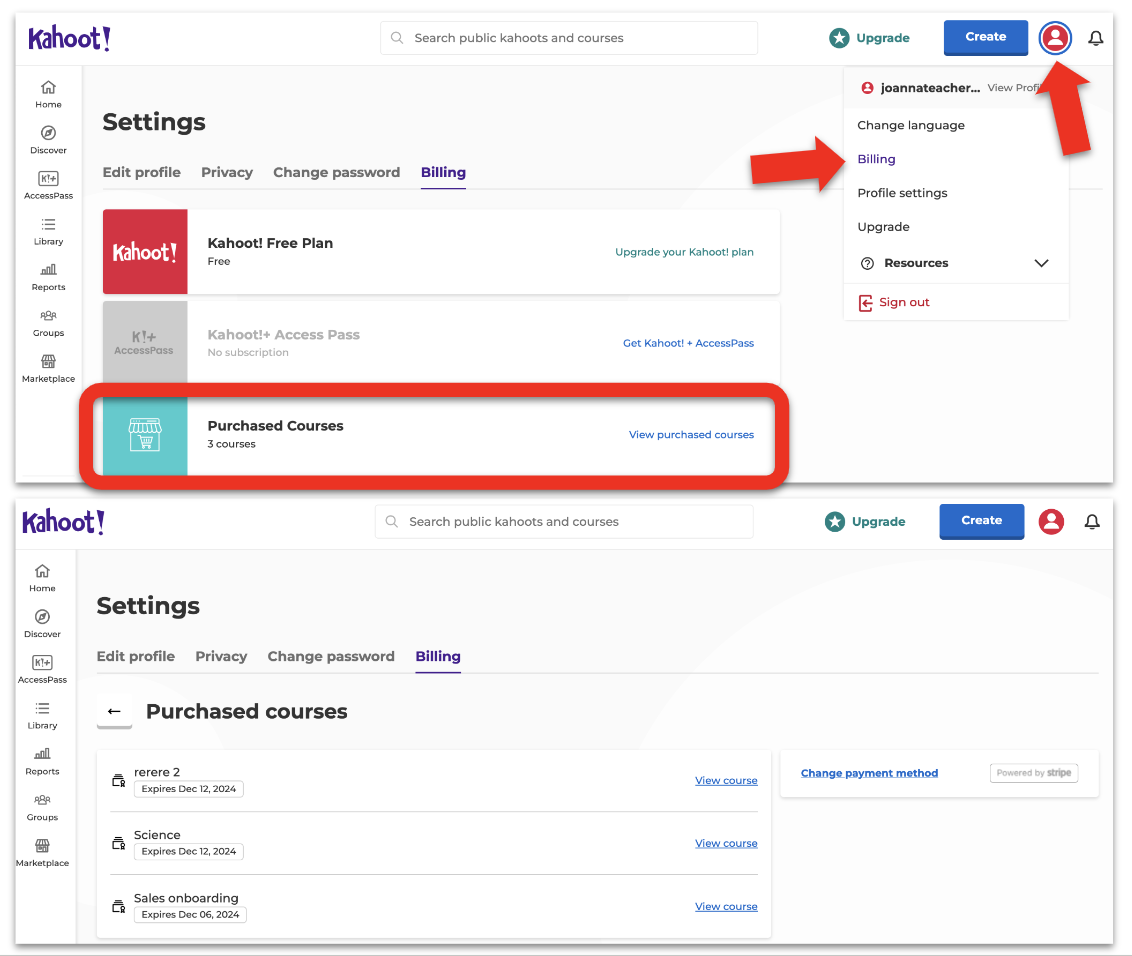Click the profile avatar on the Purchased courses page
Screen dimensions: 1132x956
[1051, 521]
